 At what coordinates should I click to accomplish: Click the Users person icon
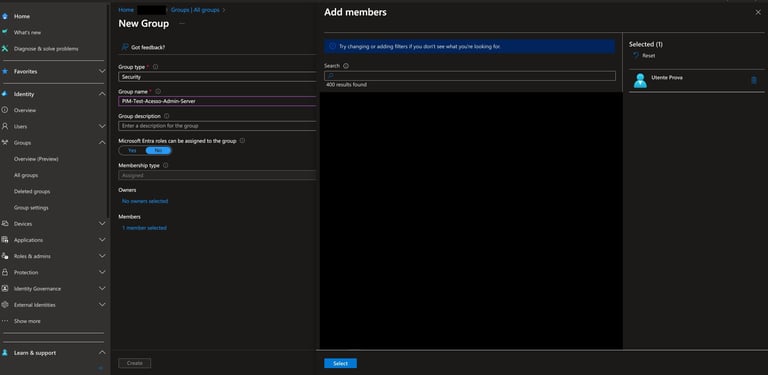[5, 126]
